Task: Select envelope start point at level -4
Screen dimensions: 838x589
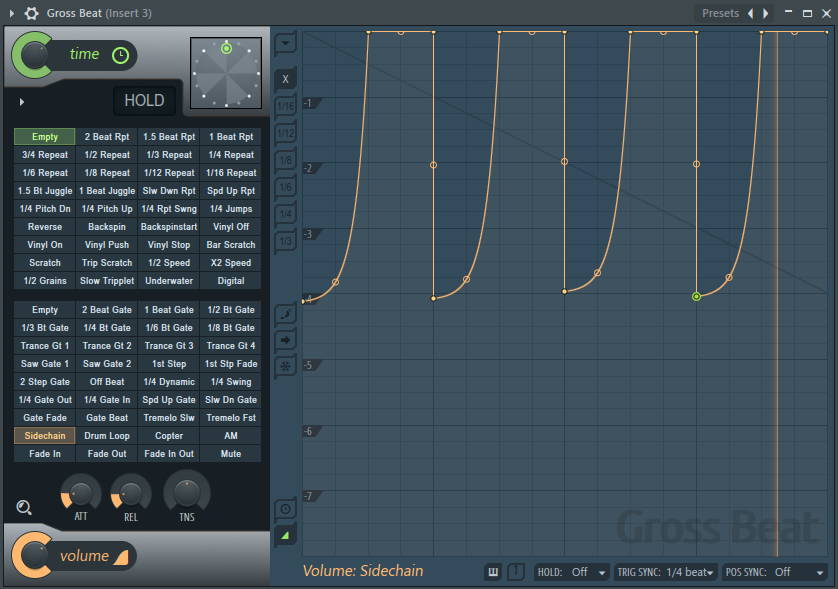Action: point(304,301)
